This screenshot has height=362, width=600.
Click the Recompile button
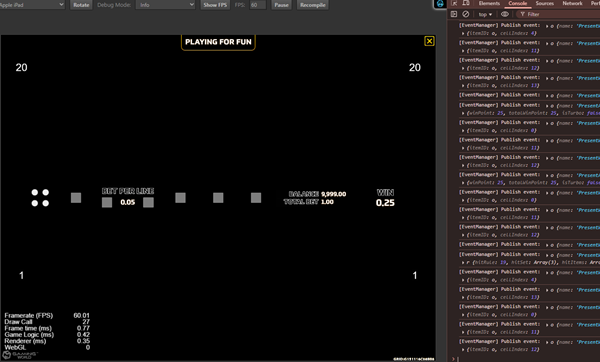click(313, 5)
